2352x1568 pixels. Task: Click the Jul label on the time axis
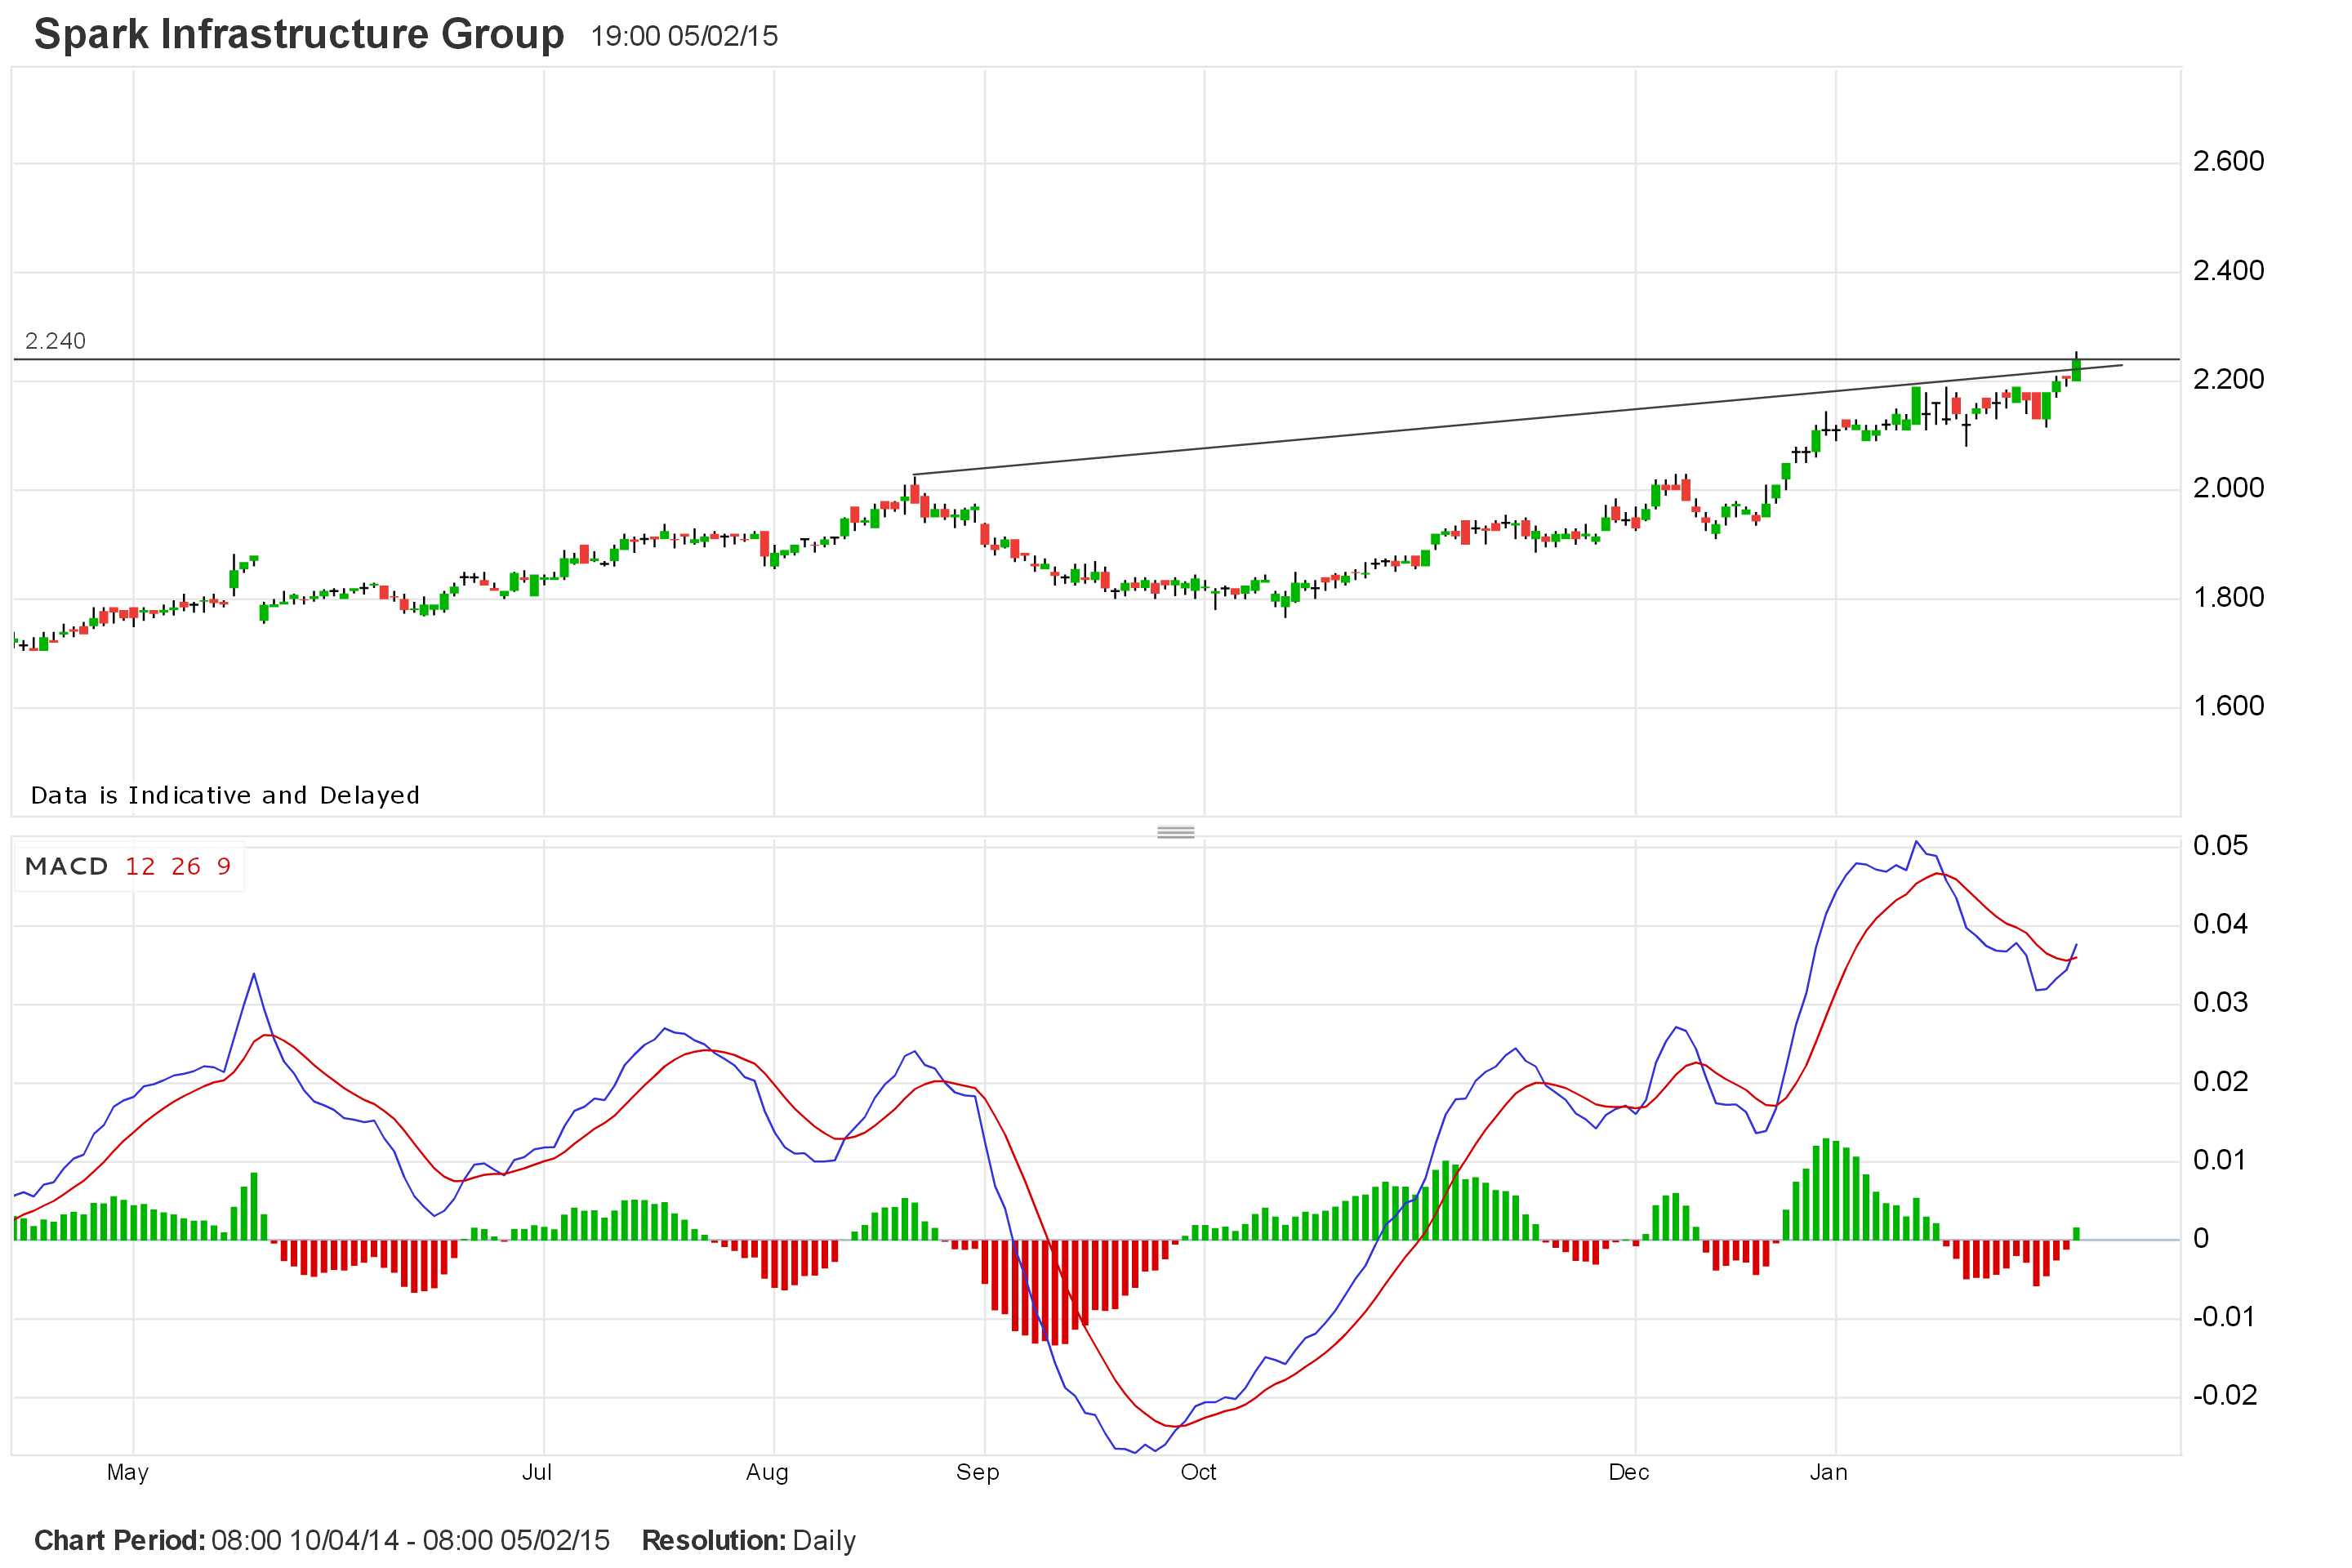click(537, 1472)
